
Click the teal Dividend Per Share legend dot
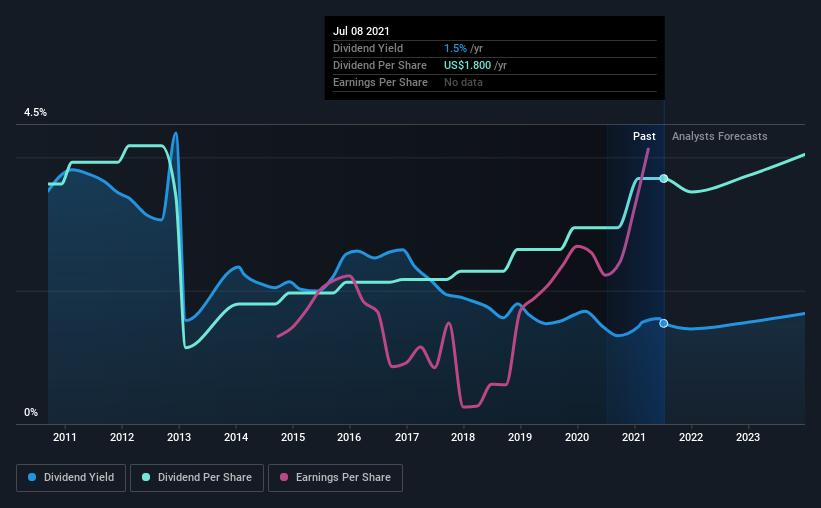tap(146, 477)
